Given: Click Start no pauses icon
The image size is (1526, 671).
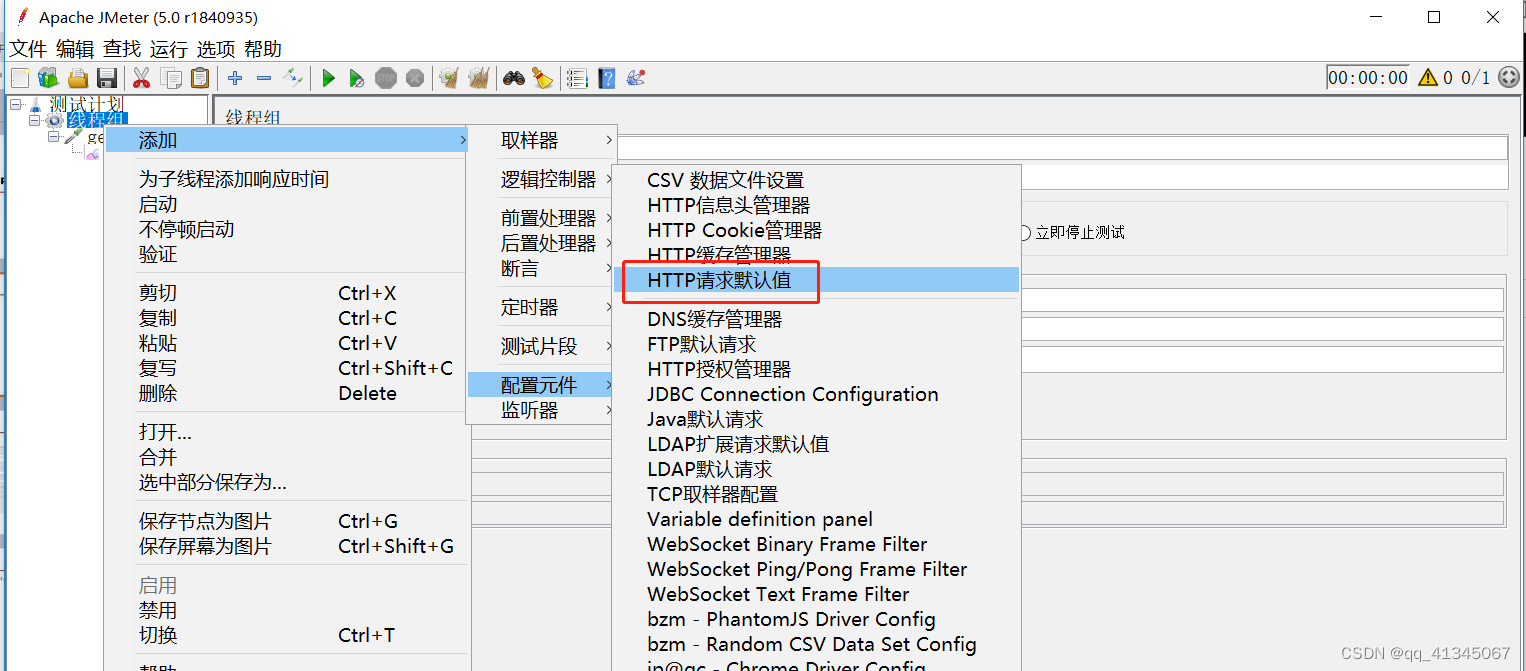Looking at the screenshot, I should pyautogui.click(x=357, y=78).
